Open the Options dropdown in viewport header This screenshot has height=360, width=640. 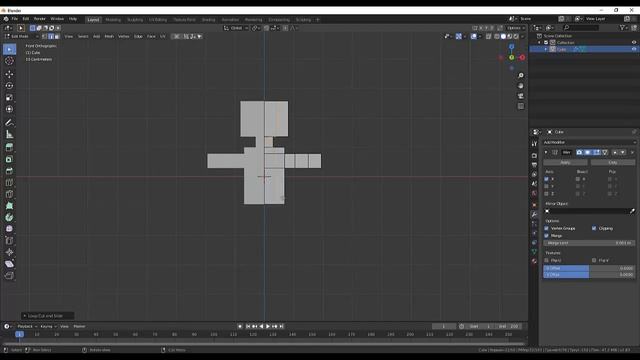[x=515, y=28]
